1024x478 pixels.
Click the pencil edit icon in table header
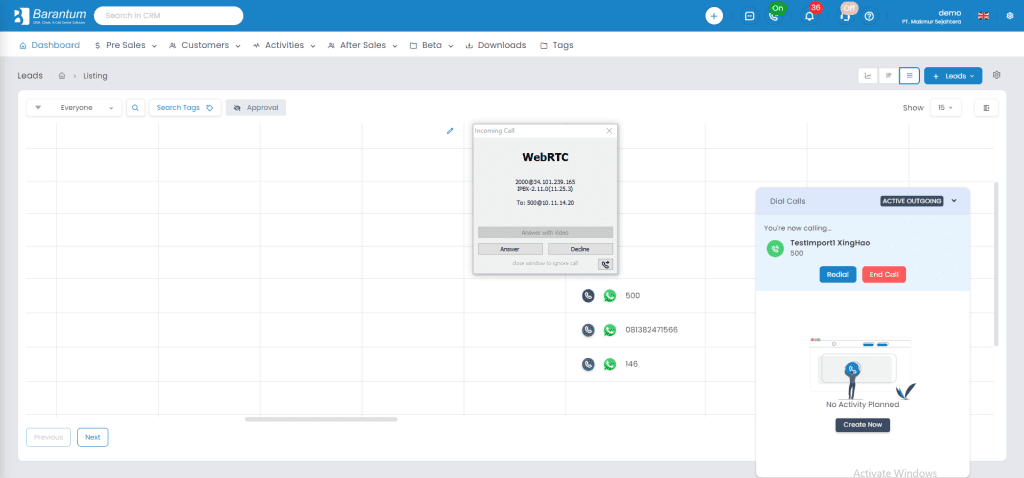(x=450, y=130)
